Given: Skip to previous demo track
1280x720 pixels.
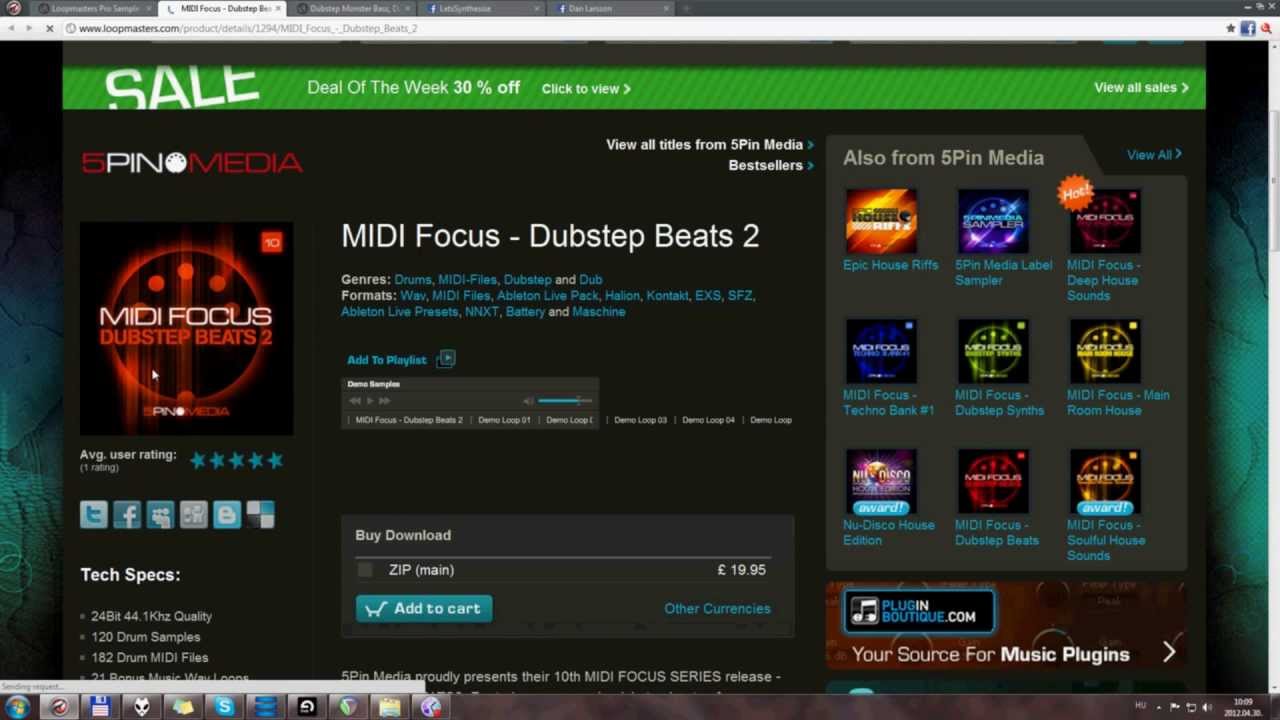Looking at the screenshot, I should (355, 401).
